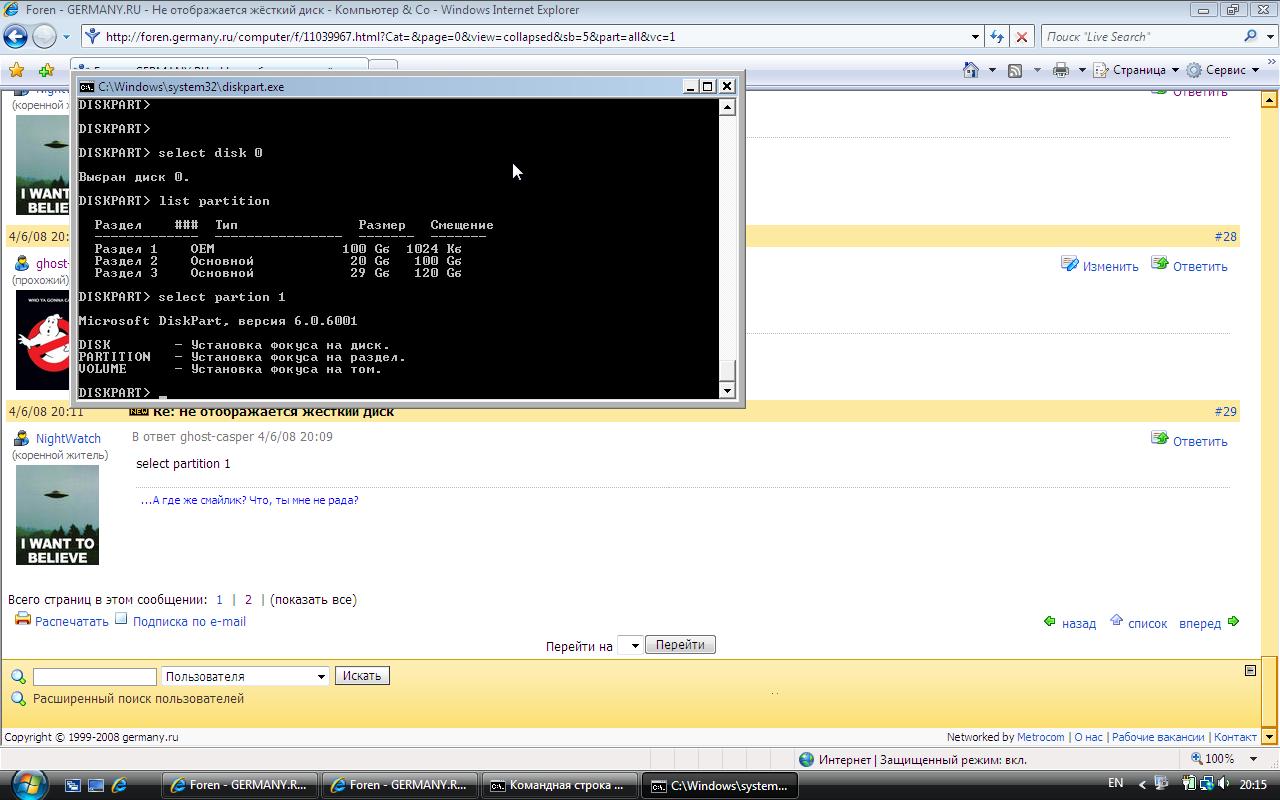Switch to Командная строка taskbar button
The image size is (1280, 800).
point(557,785)
